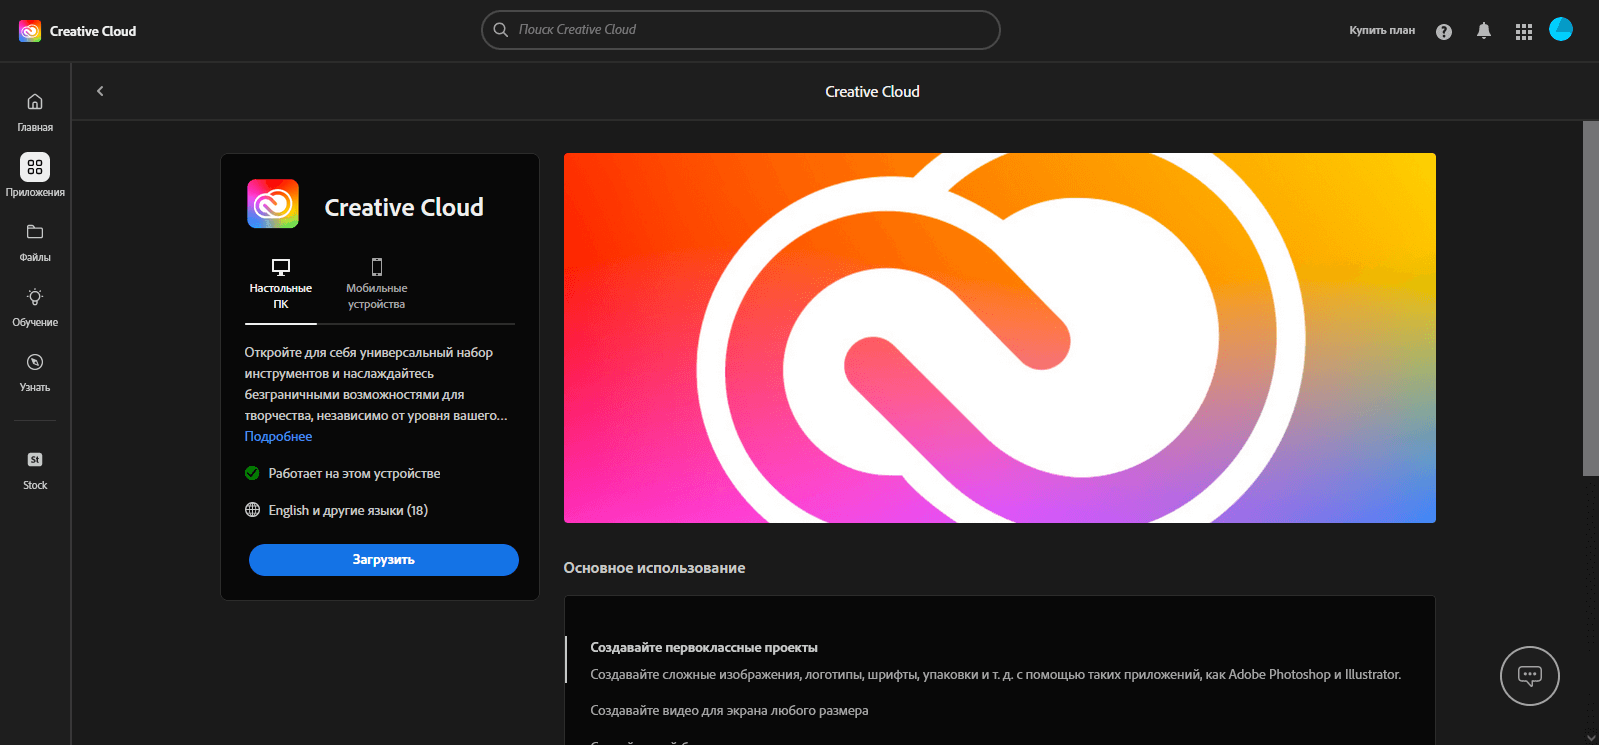Open the Файлы files sidebar icon
1599x745 pixels.
tap(35, 232)
